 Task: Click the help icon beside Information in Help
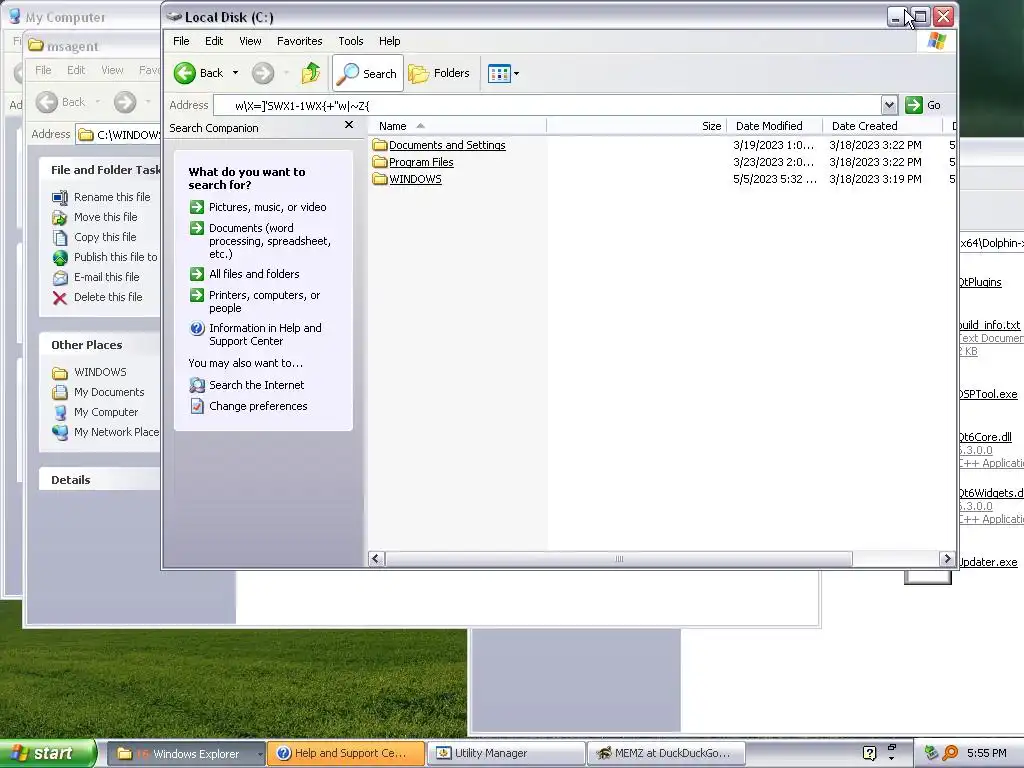(x=197, y=328)
